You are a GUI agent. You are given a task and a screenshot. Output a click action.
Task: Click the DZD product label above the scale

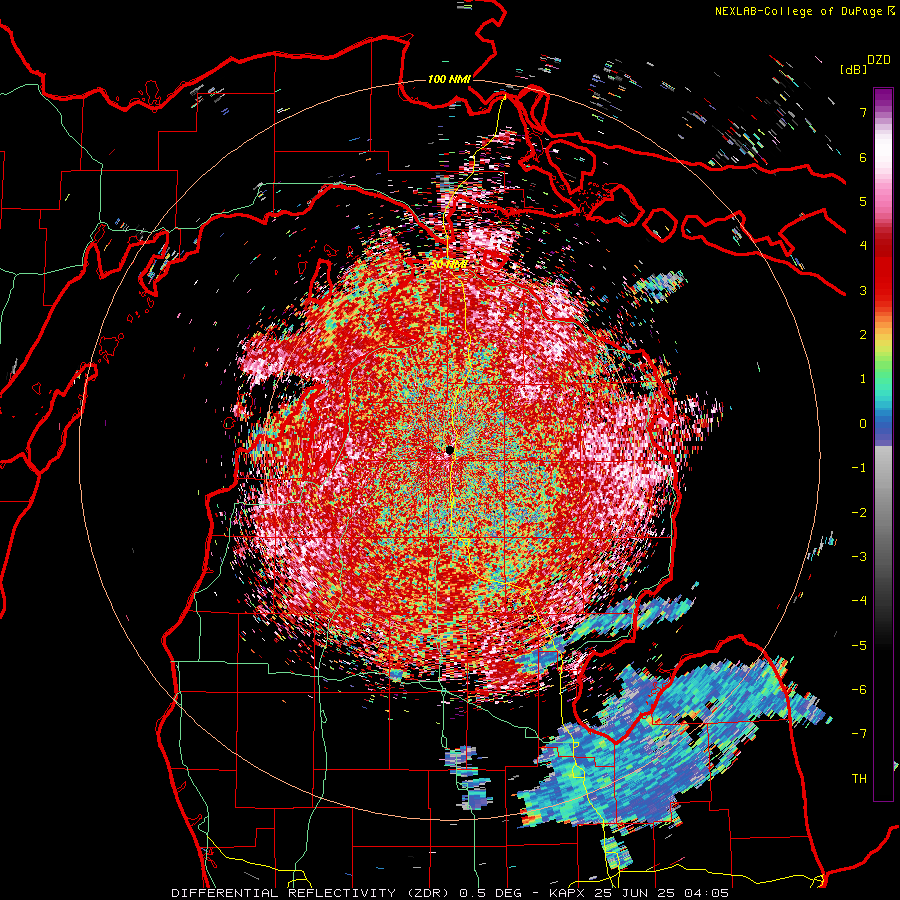pos(879,60)
